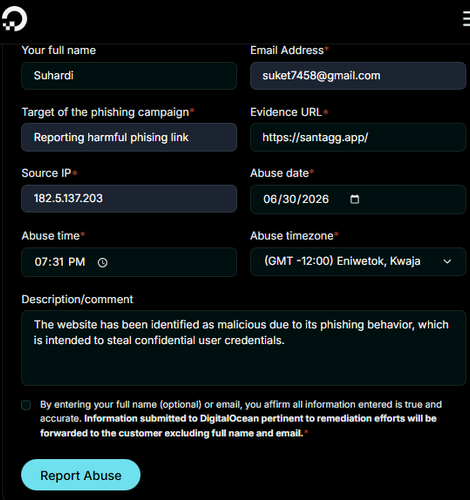Image resolution: width=470 pixels, height=500 pixels.
Task: Click the affirmation statement label text
Action: pos(241,419)
